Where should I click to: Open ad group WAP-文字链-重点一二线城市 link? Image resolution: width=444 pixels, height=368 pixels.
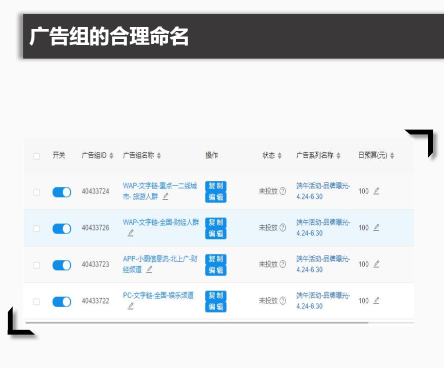(160, 191)
